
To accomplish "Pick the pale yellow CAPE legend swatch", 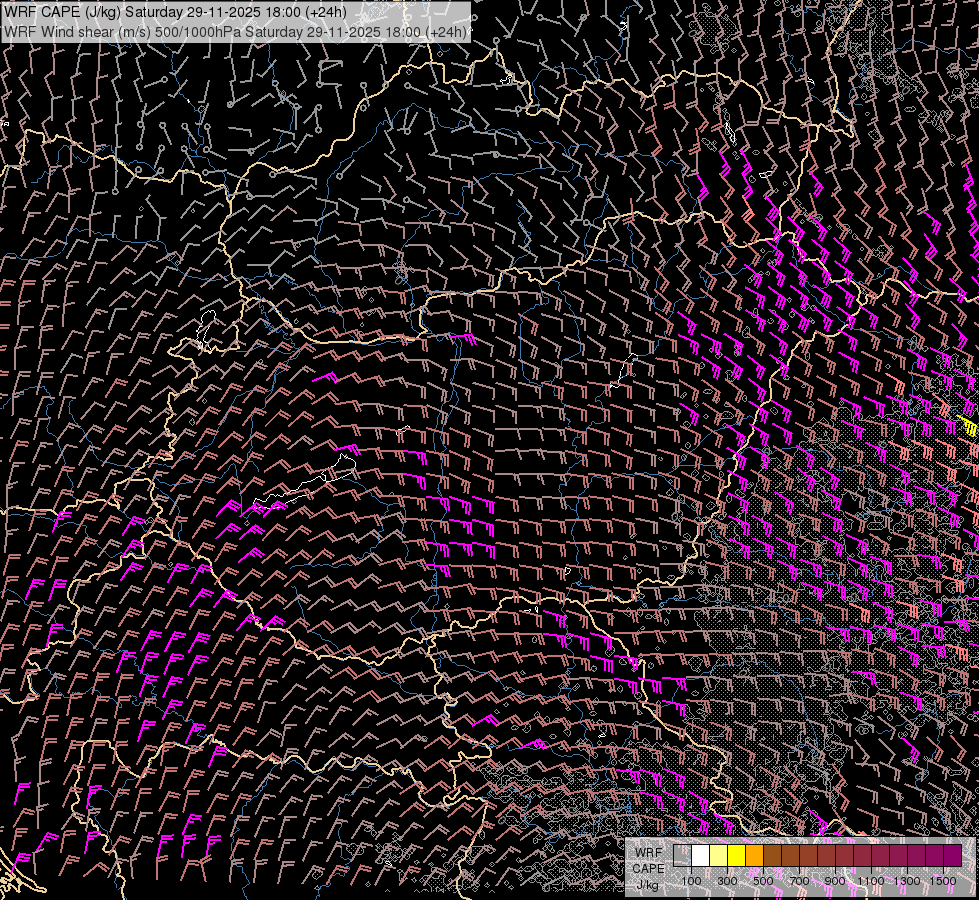I will (718, 855).
